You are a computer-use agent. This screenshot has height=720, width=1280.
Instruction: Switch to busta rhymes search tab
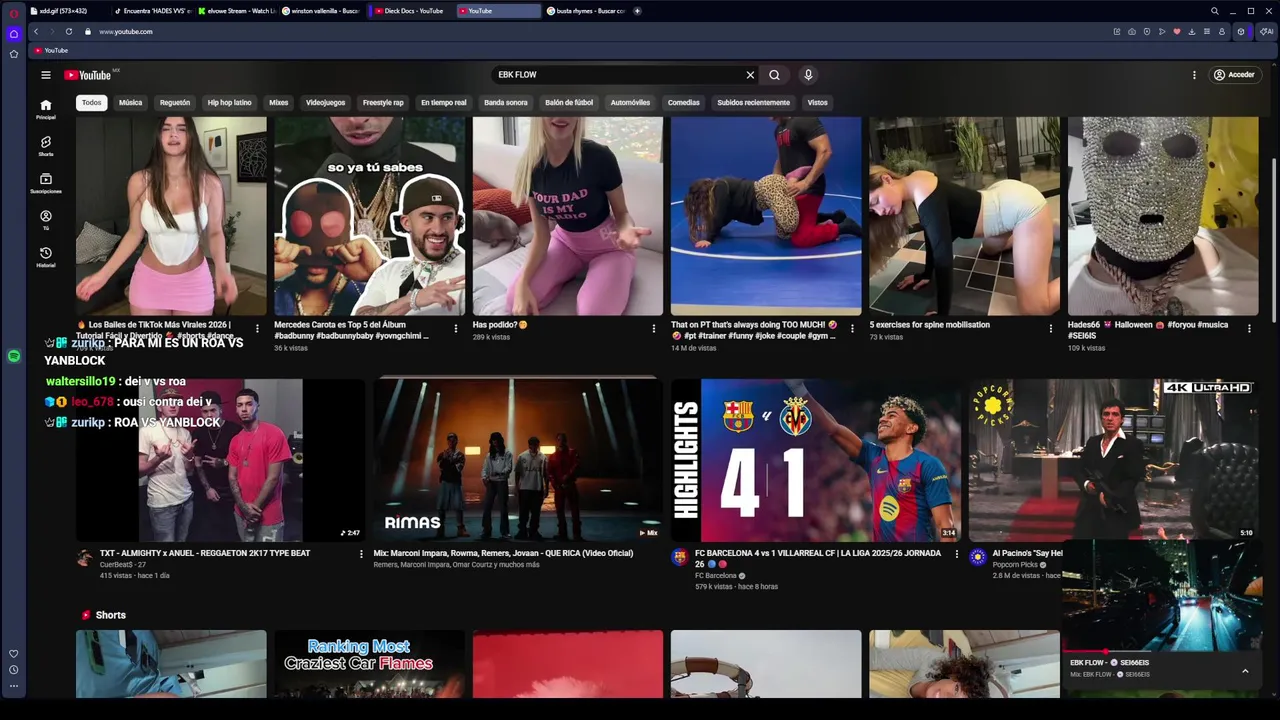tap(586, 11)
